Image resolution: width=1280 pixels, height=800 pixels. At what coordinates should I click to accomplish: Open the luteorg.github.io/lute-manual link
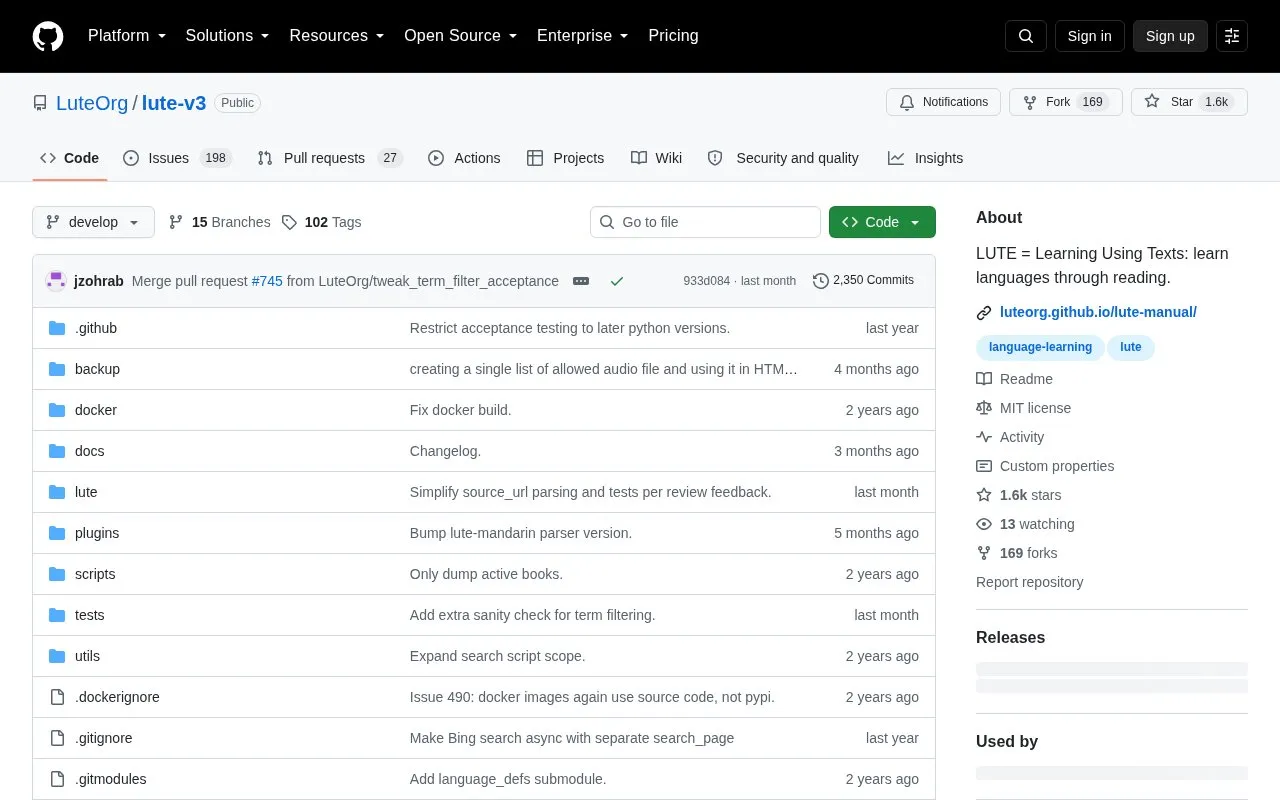tap(1098, 312)
